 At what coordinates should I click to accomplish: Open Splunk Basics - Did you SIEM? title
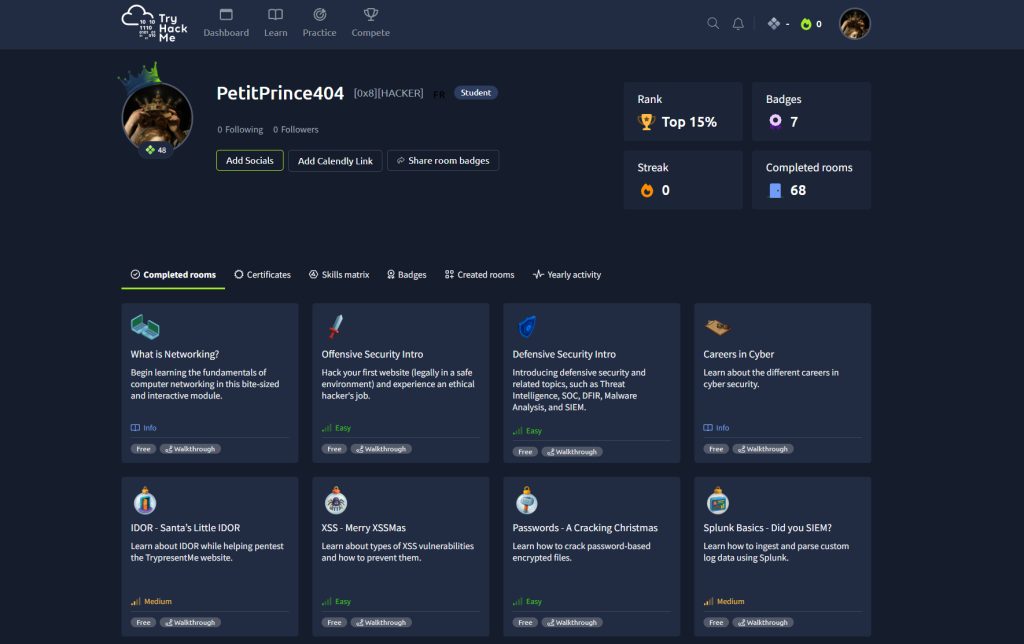tap(767, 528)
